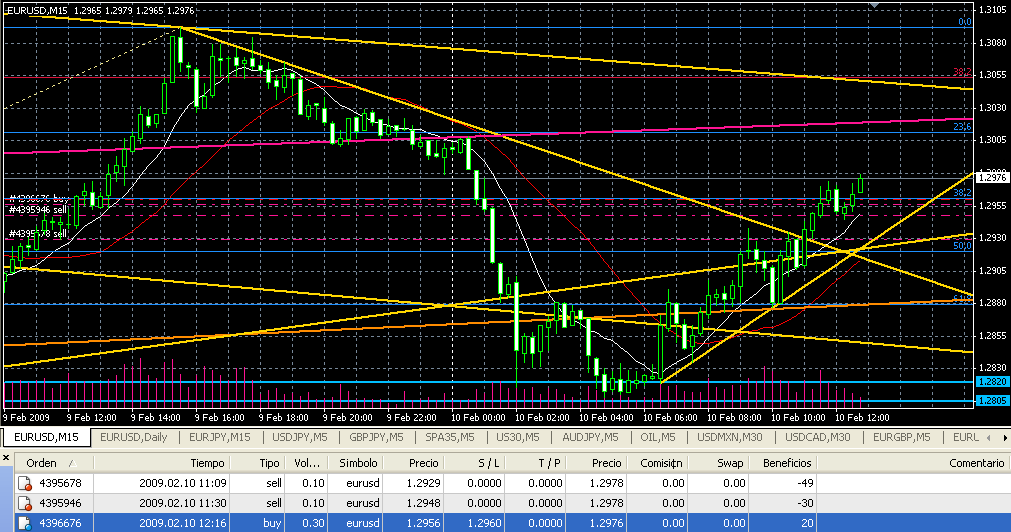Close the terminal panel with the X
Image resolution: width=1011 pixels, height=532 pixels.
coord(6,458)
